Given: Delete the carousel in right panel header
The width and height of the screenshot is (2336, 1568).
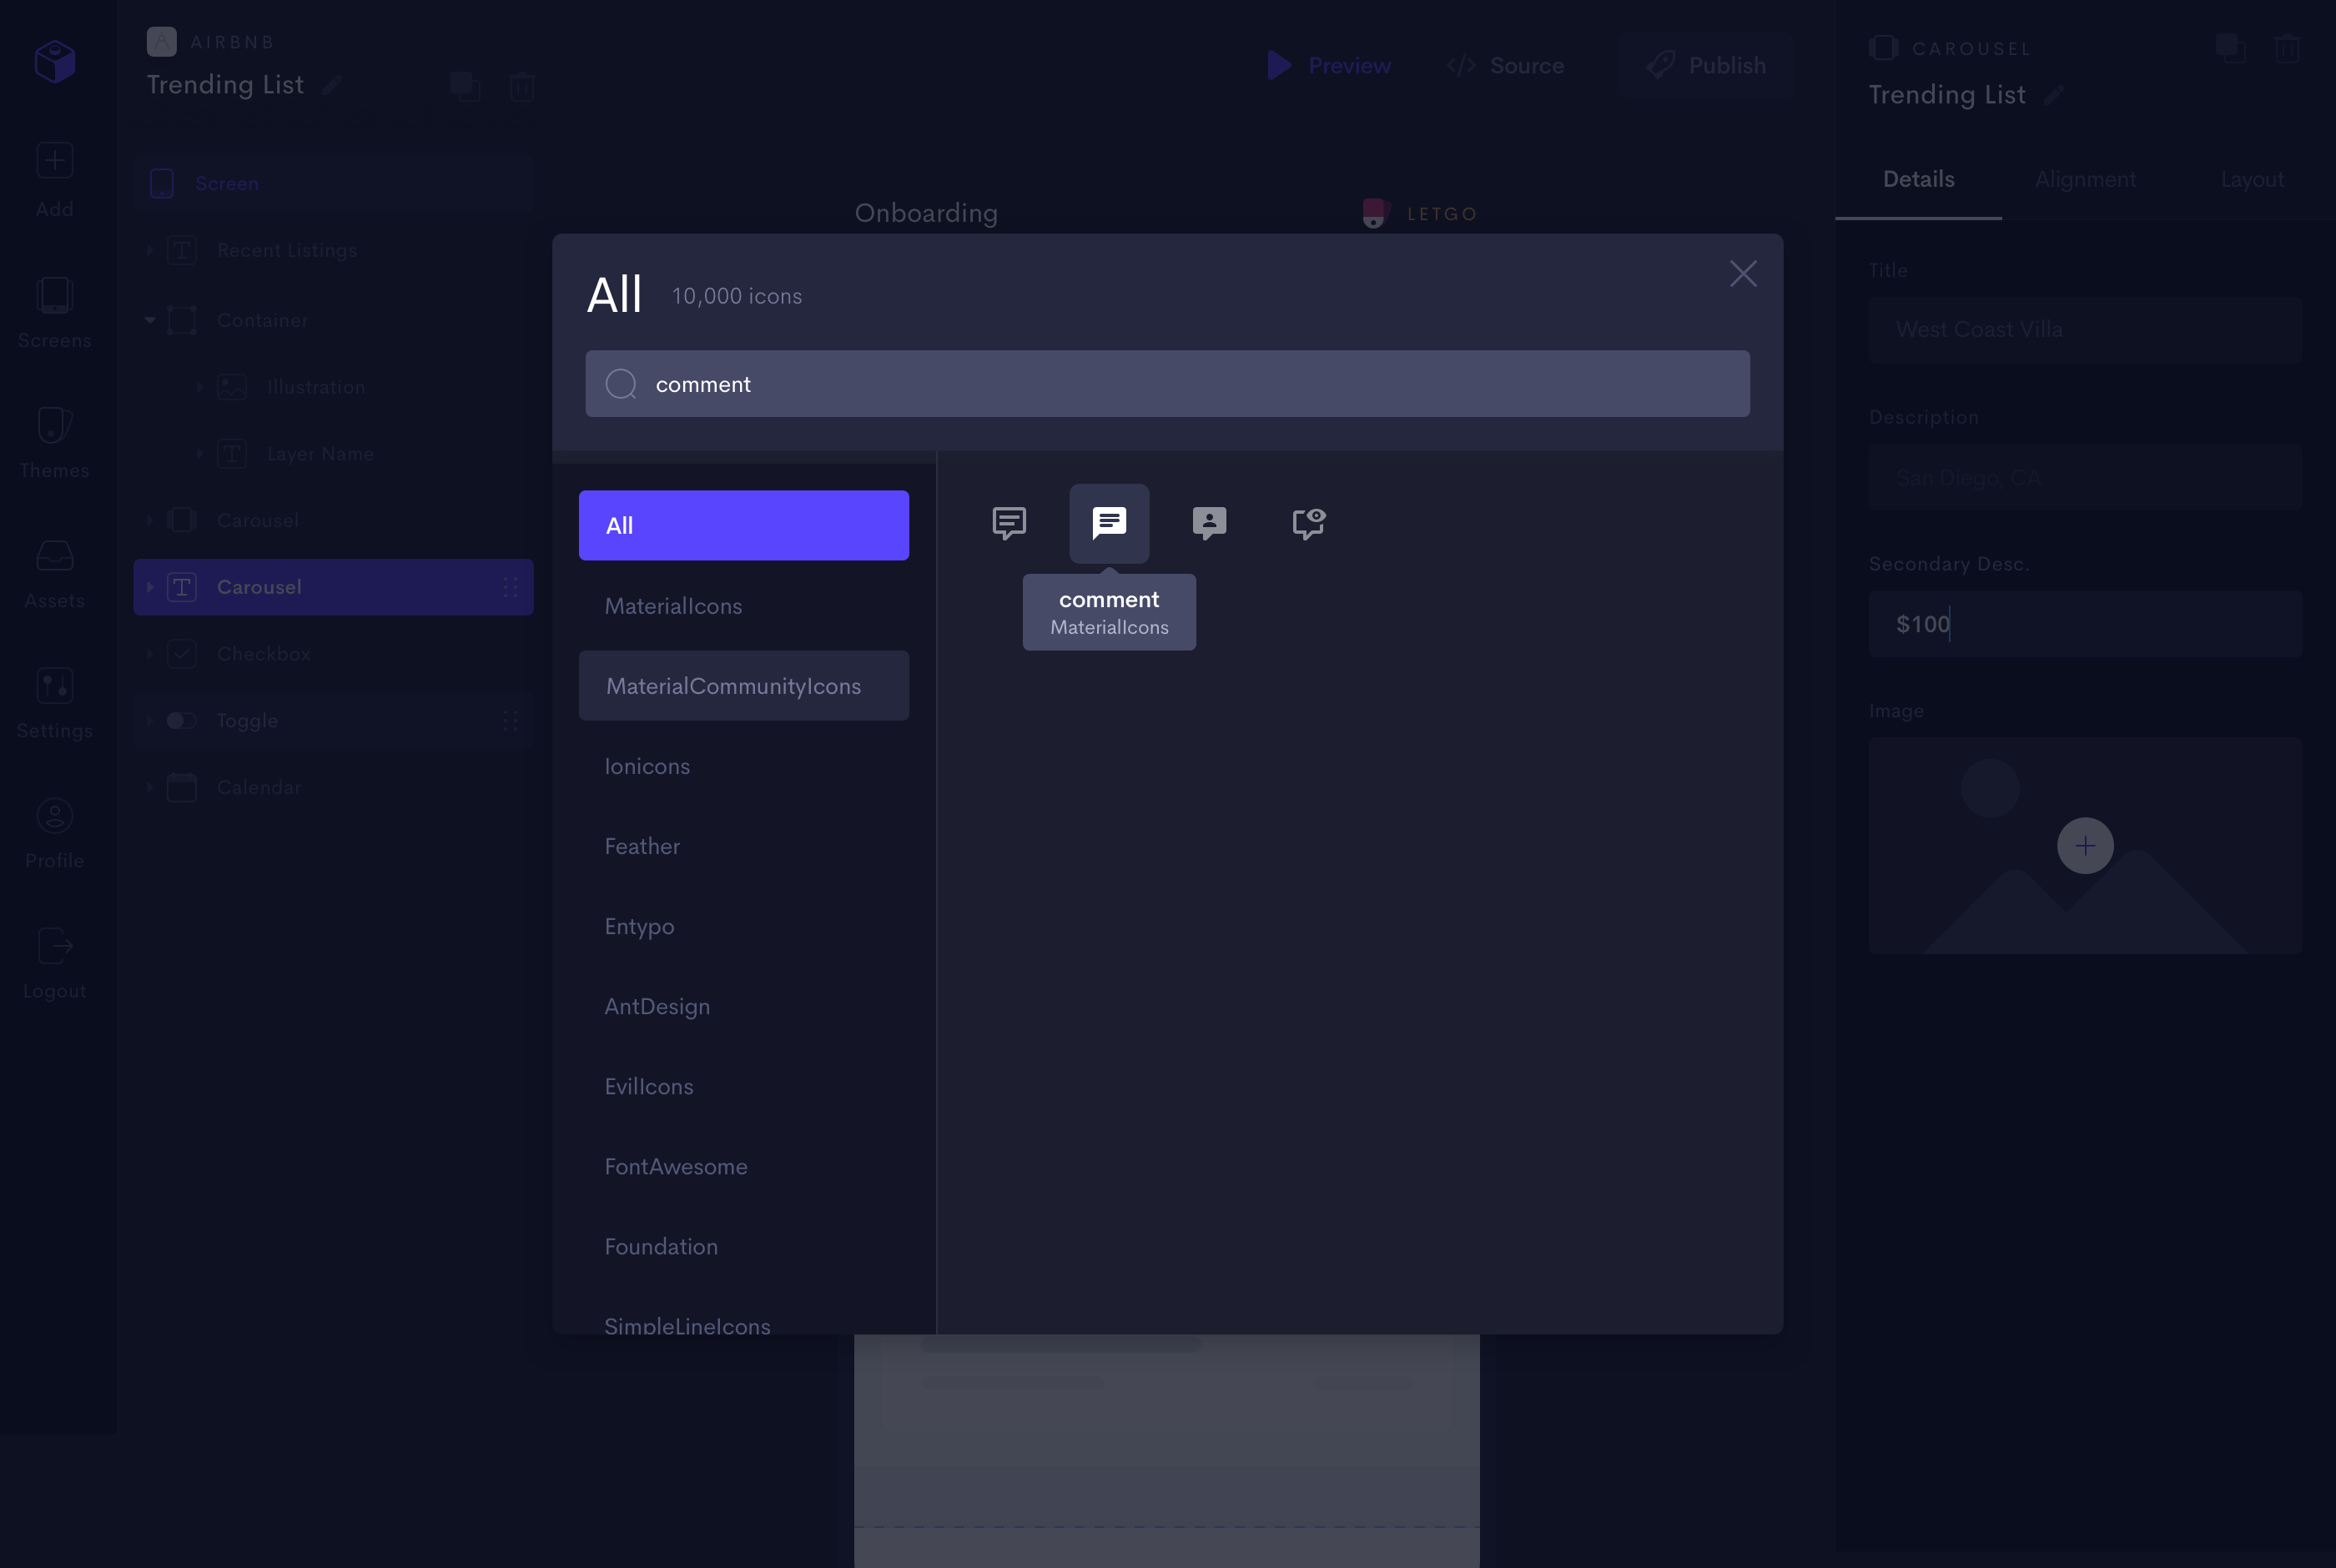Looking at the screenshot, I should point(2287,47).
